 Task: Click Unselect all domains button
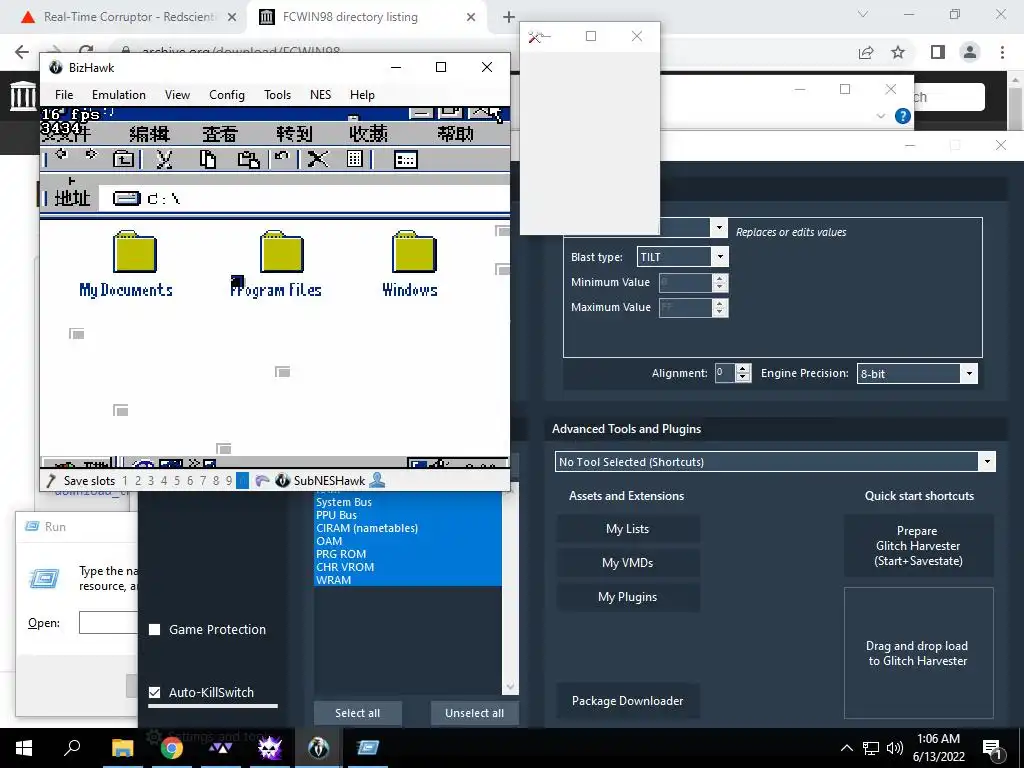474,713
